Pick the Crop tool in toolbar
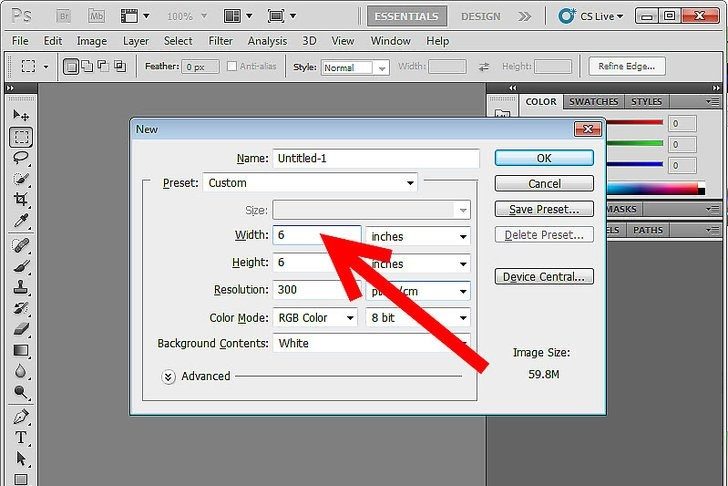This screenshot has height=486, width=728. pos(21,201)
